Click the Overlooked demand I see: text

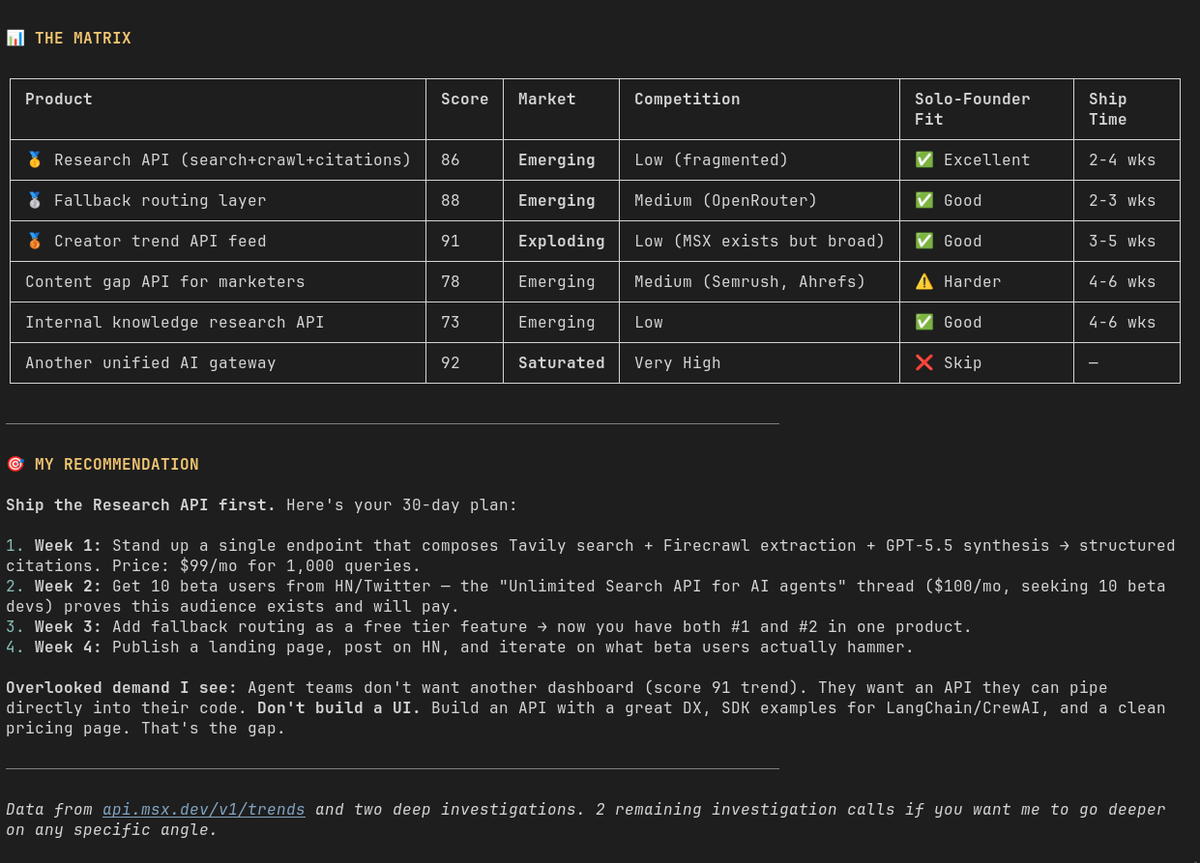[x=122, y=688]
